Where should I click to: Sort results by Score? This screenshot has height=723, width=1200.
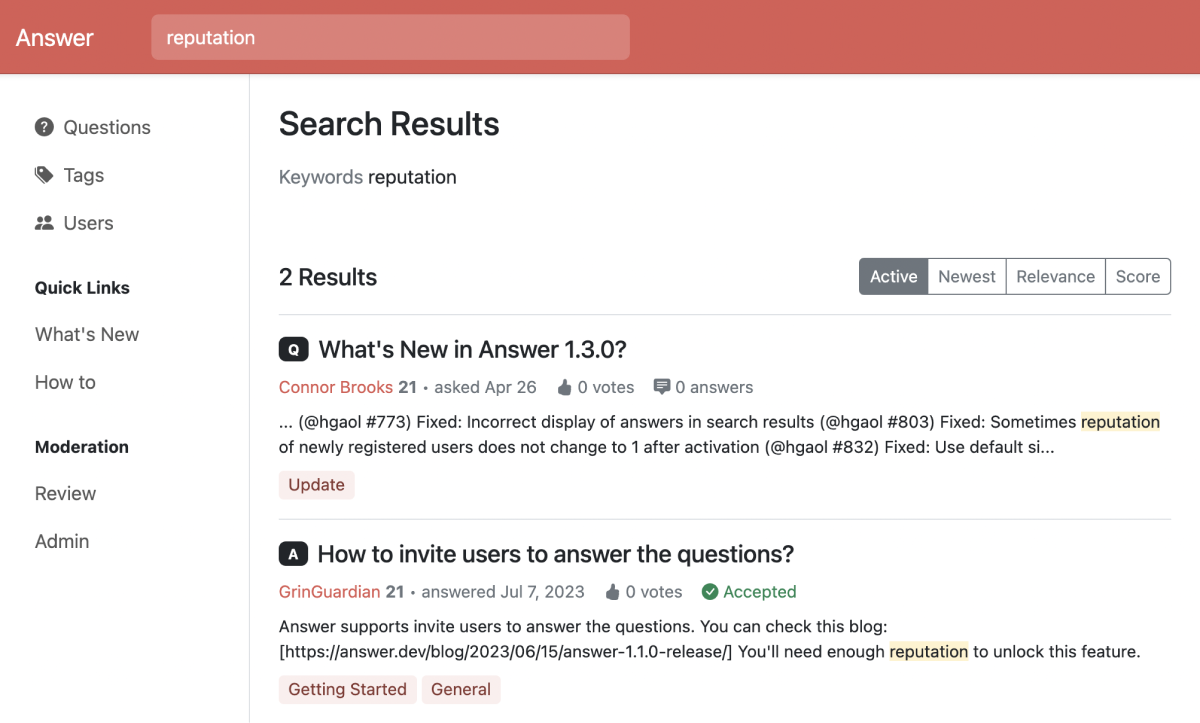click(x=1138, y=276)
